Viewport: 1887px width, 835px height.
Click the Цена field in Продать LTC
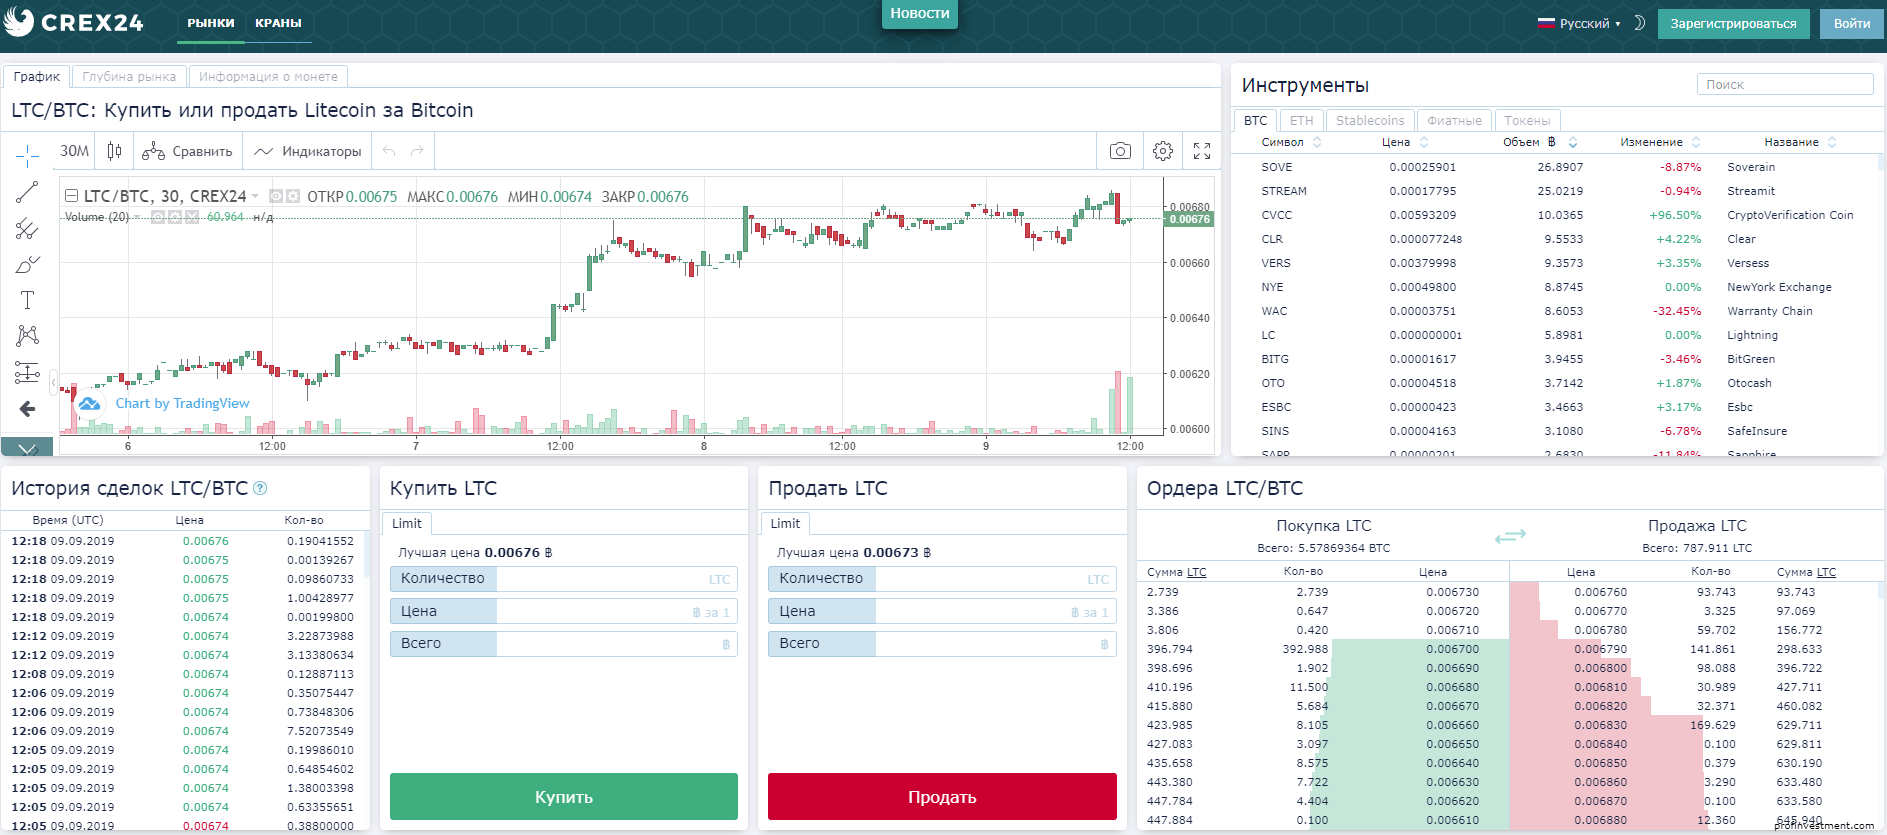942,611
